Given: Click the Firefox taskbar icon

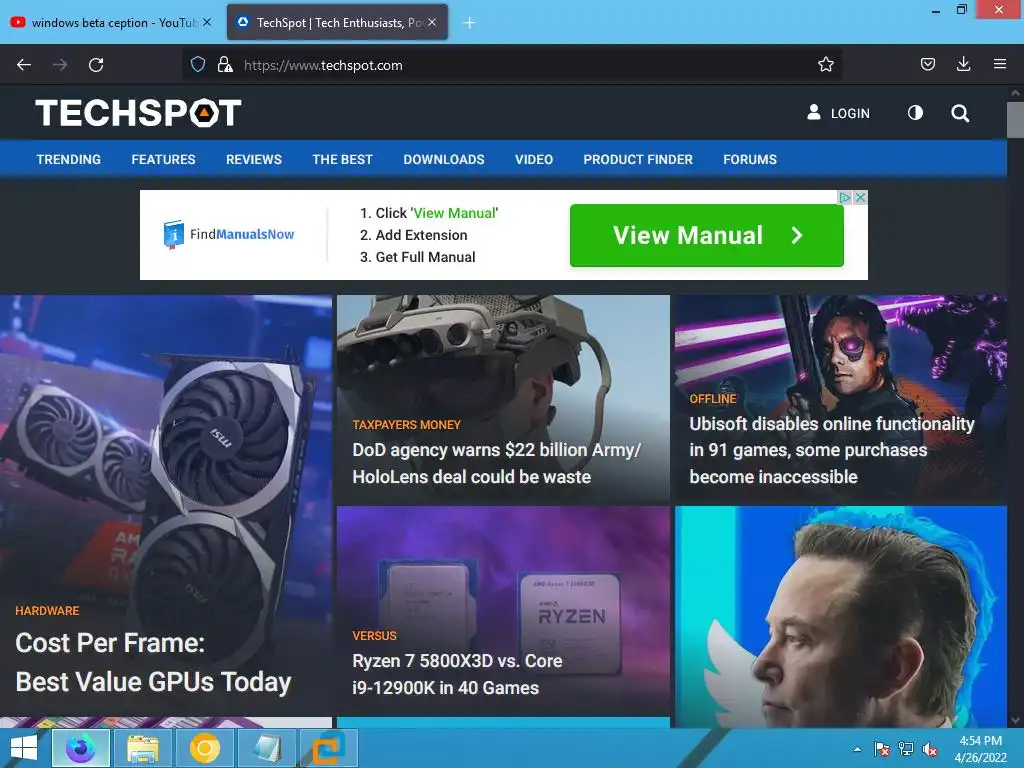Looking at the screenshot, I should pos(80,748).
